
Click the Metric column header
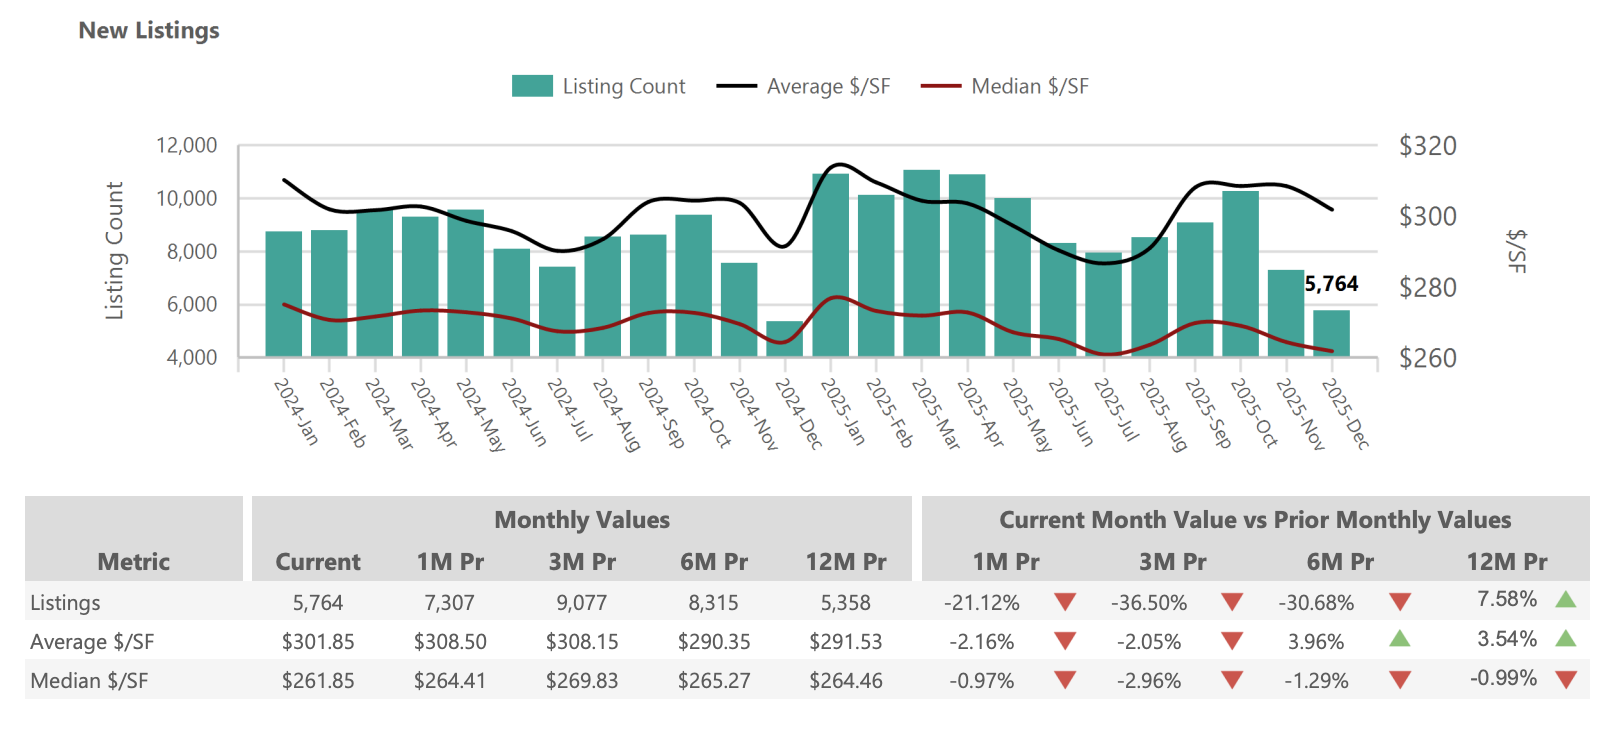coord(133,562)
